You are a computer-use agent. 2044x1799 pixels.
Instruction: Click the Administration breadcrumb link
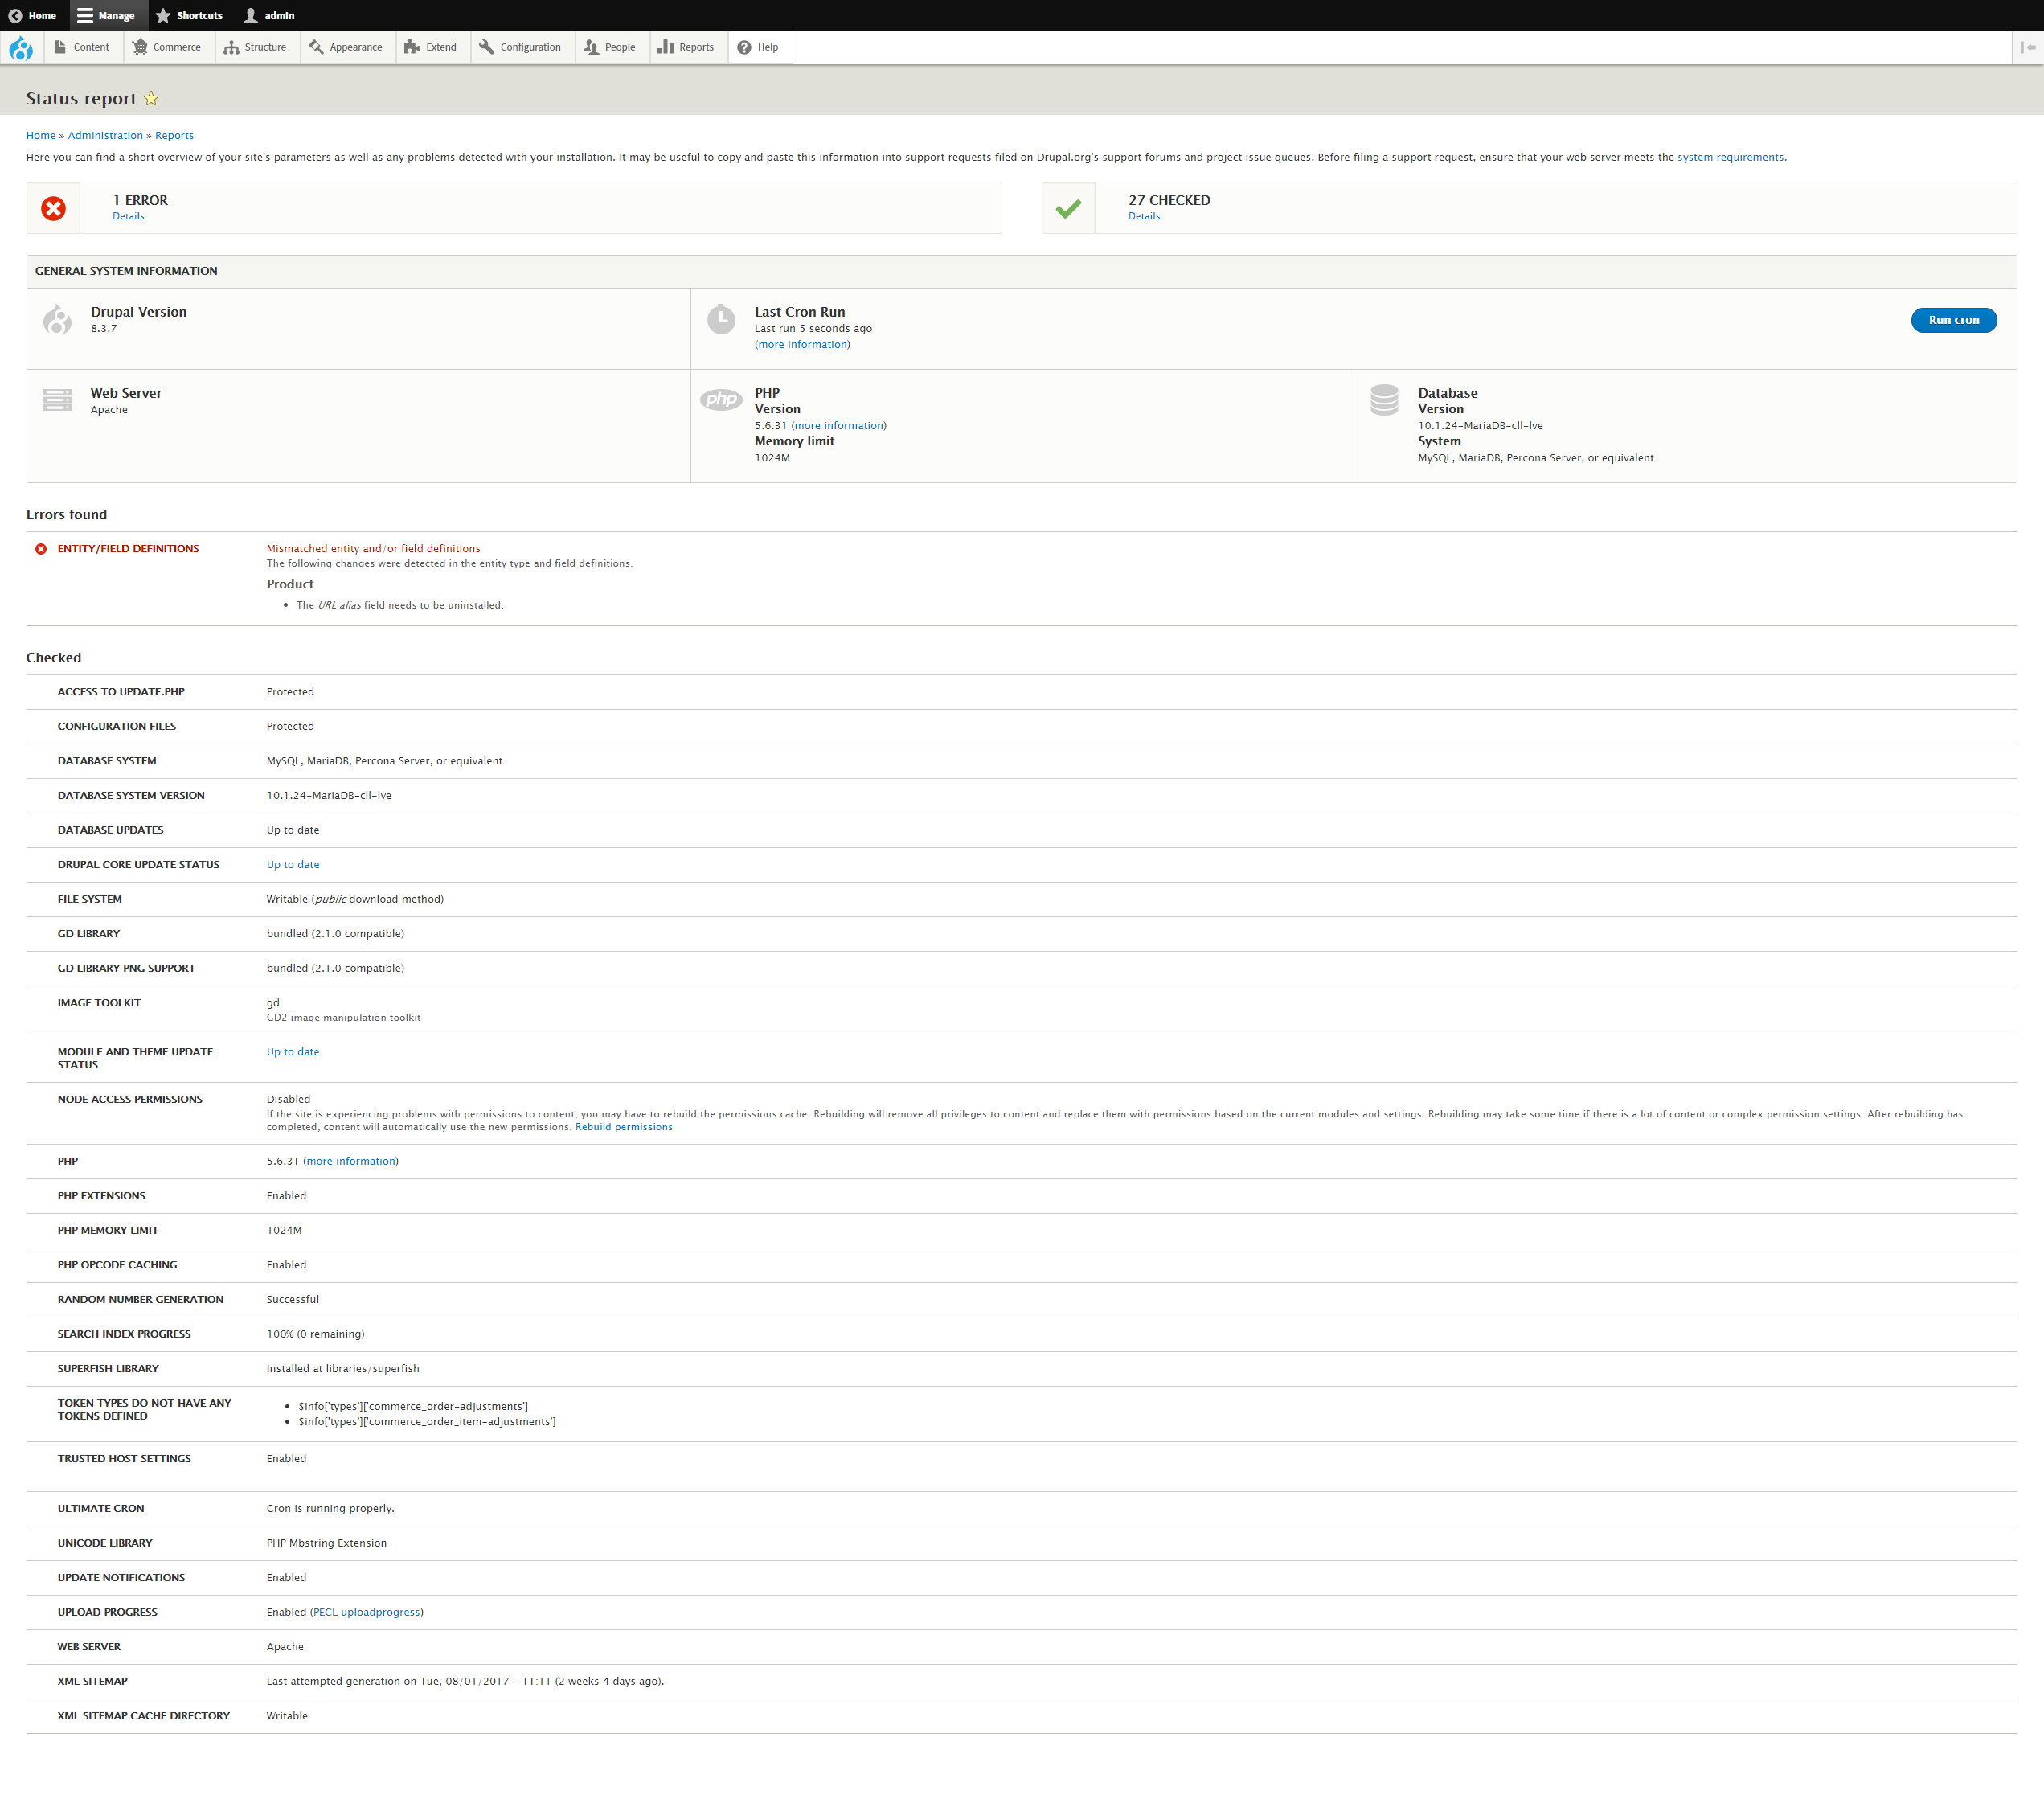105,135
